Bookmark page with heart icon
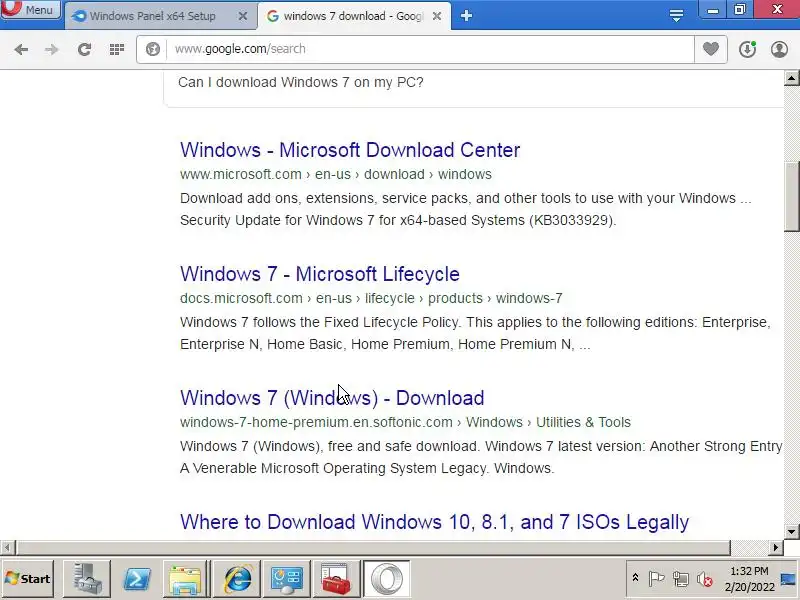The image size is (800, 600). coord(711,49)
